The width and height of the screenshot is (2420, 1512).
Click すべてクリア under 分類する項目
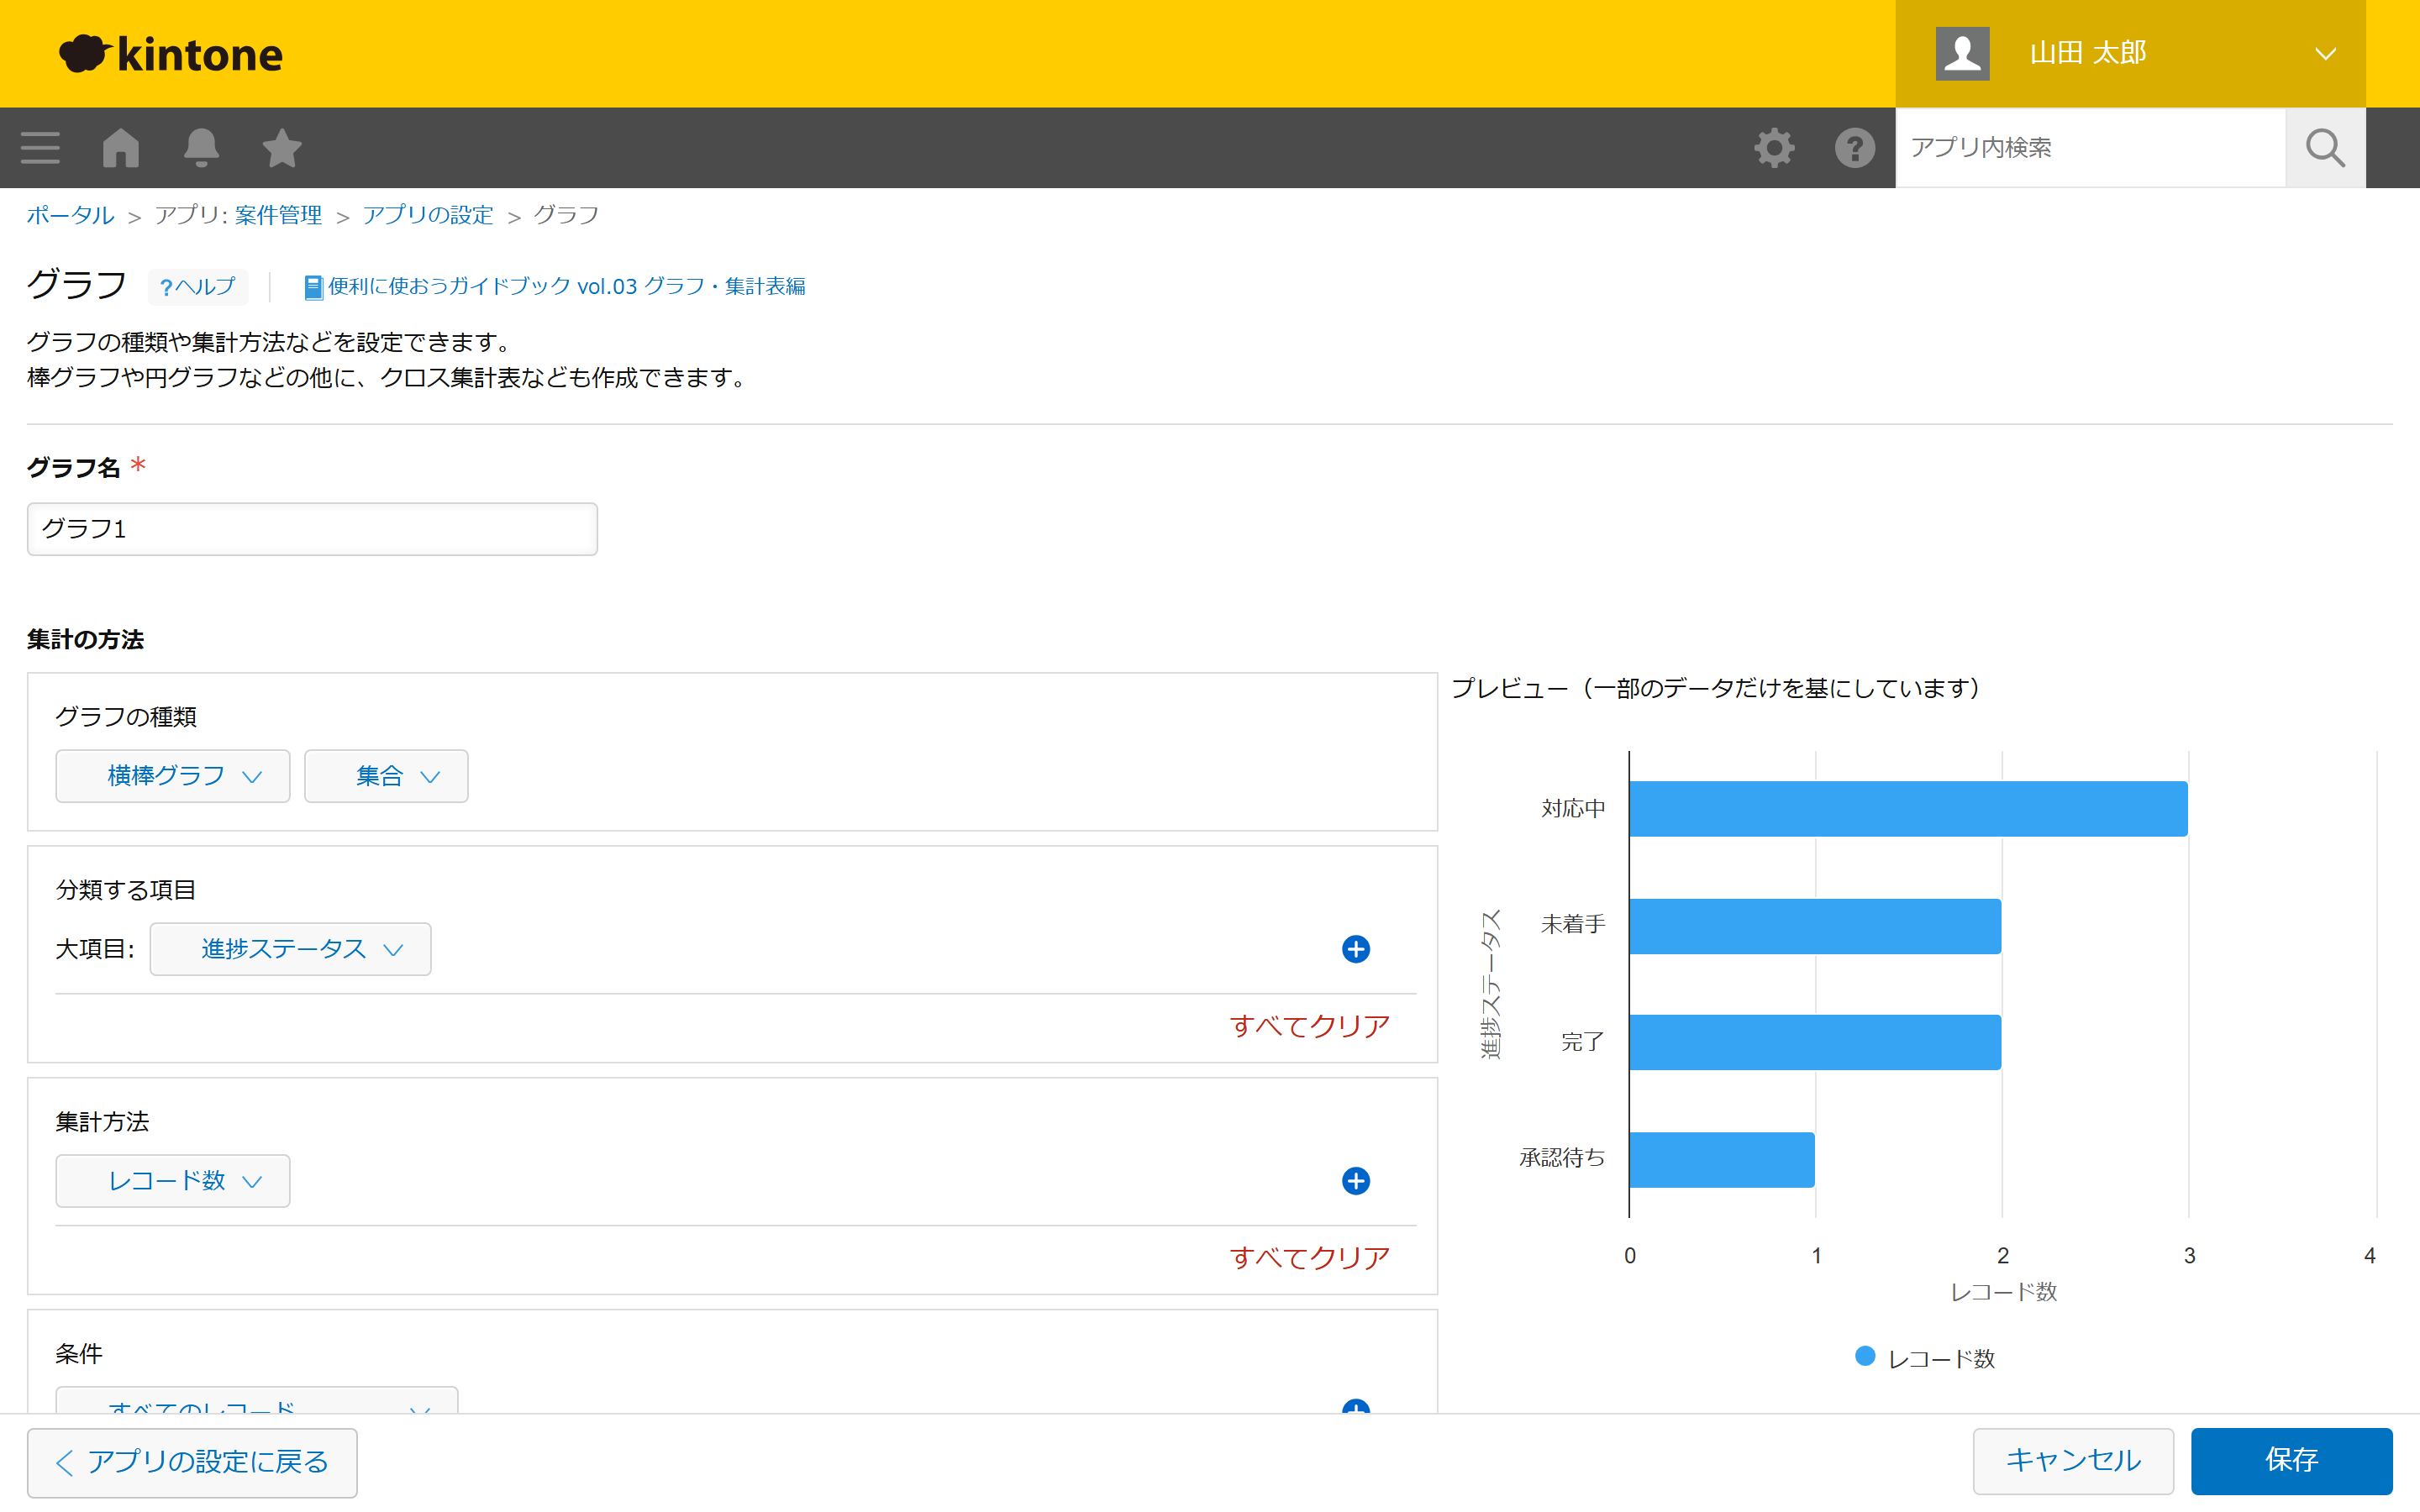point(1309,1026)
